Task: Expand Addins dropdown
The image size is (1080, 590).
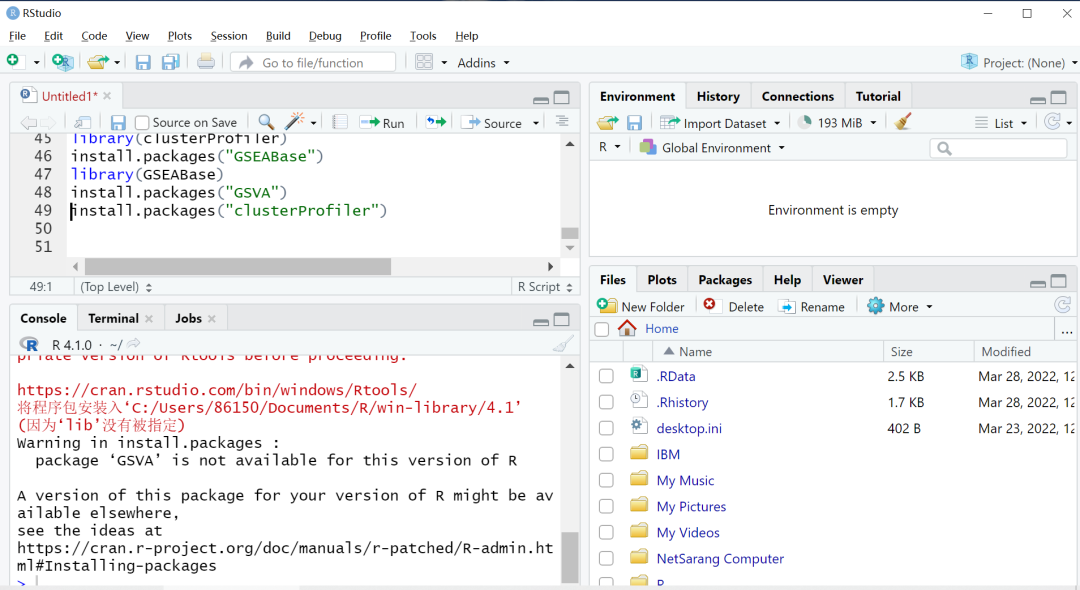Action: tap(484, 63)
